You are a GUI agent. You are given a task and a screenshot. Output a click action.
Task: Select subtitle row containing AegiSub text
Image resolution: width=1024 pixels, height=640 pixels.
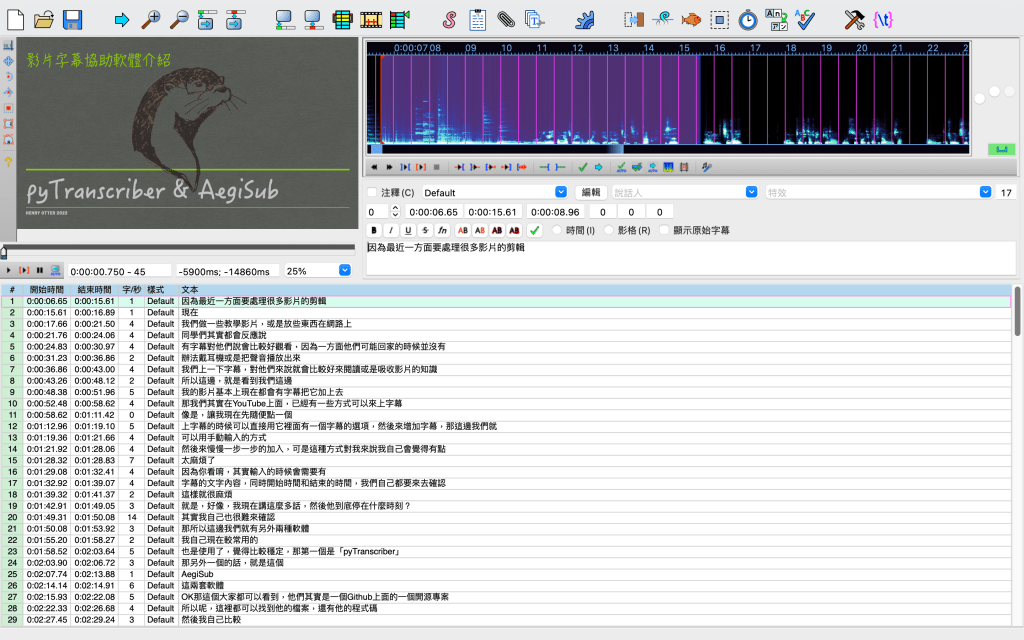tap(197, 575)
